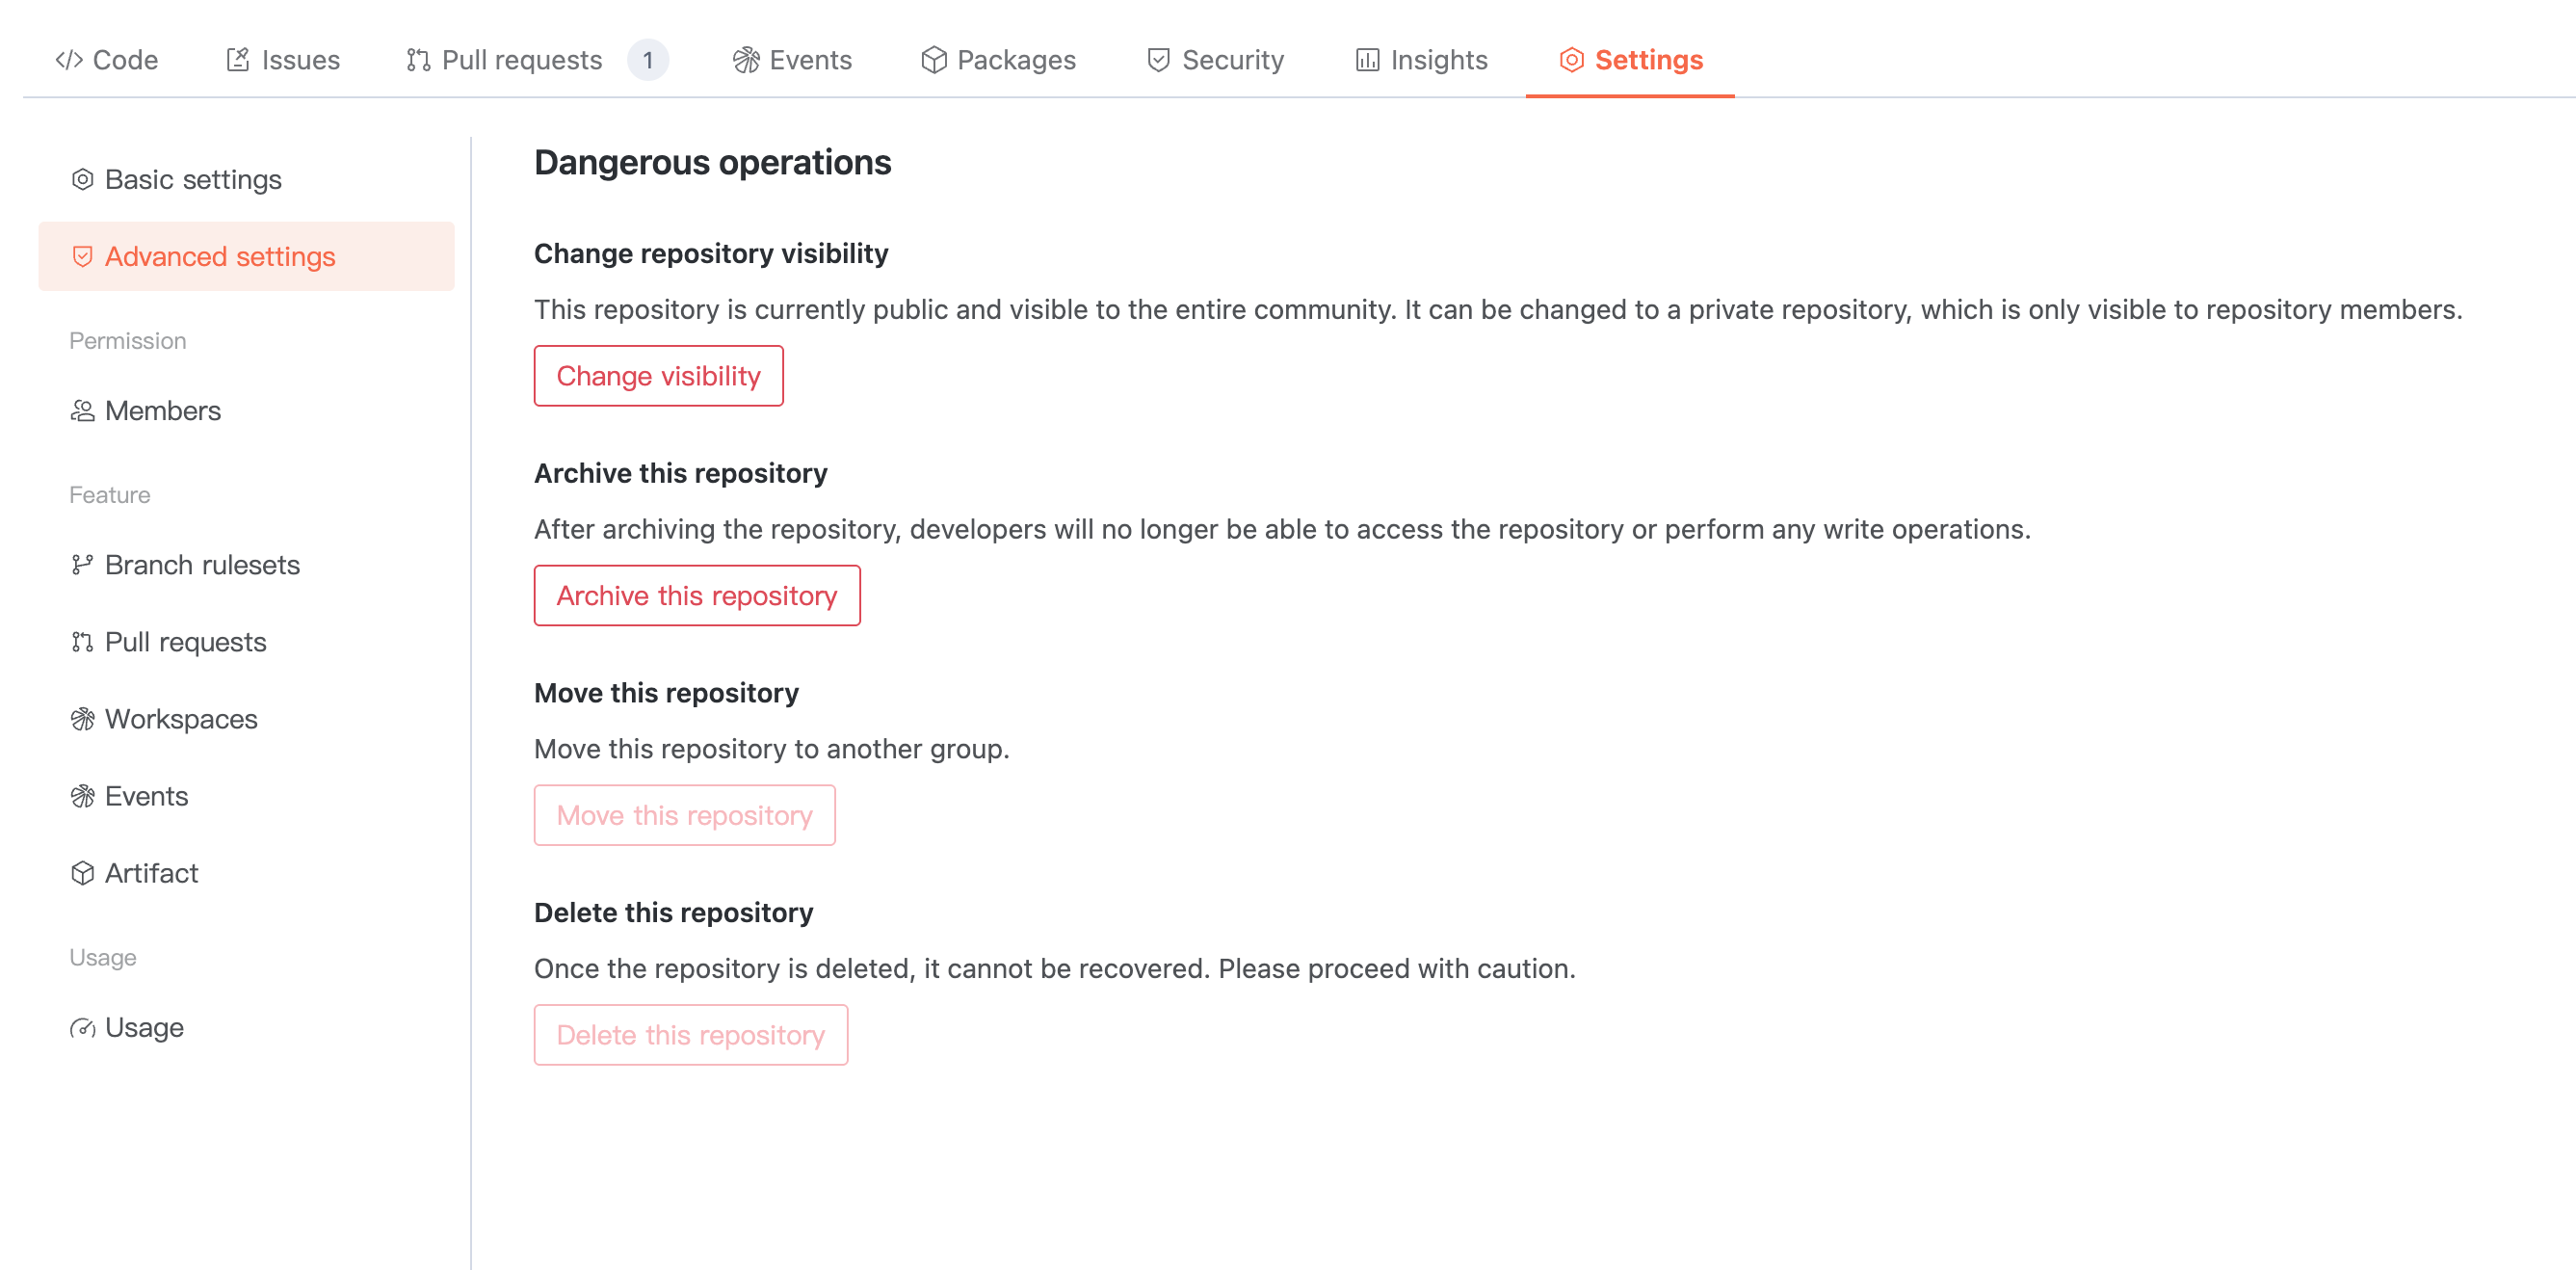Click the Issues tab pencil icon

[238, 60]
